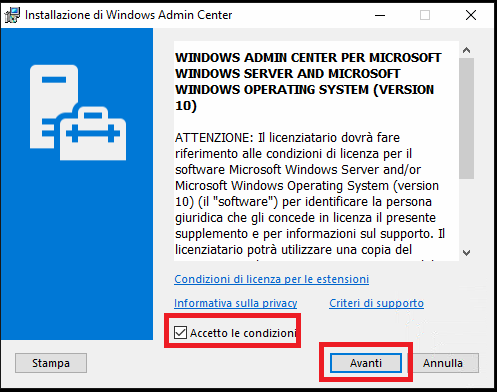Click the down arrow of the license scrollbar
Image resolution: width=497 pixels, height=392 pixels.
466,253
